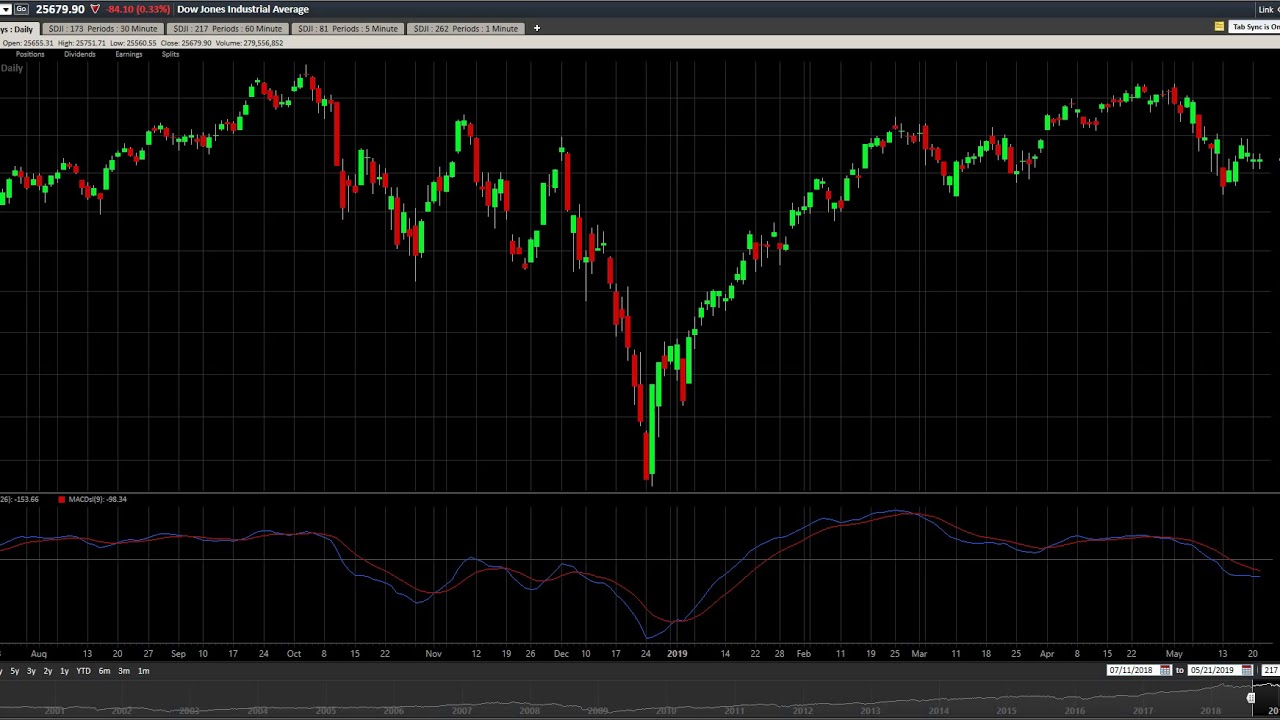Screen dimensions: 1280x720
Task: Open the end date calendar picker
Action: pyautogui.click(x=1247, y=670)
